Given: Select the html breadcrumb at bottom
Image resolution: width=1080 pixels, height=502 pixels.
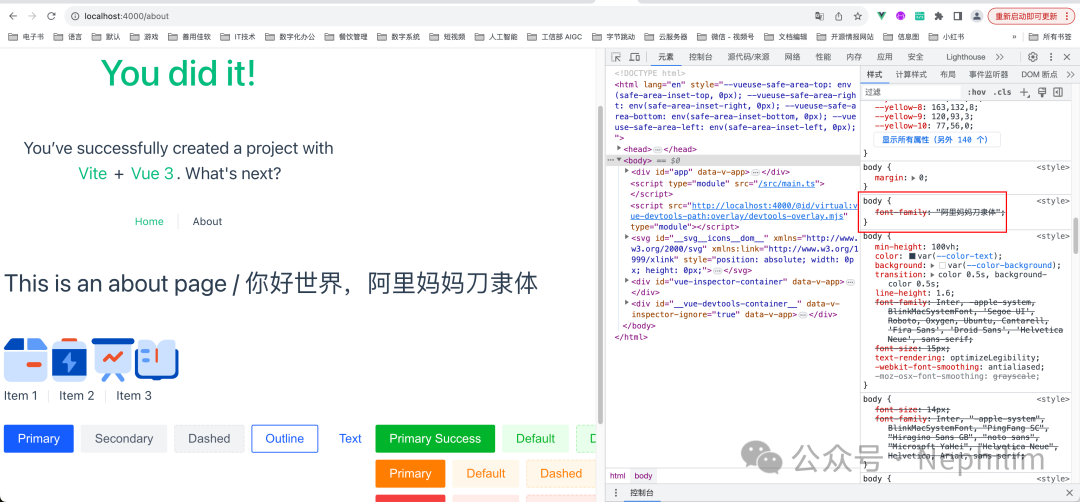Looking at the screenshot, I should pos(618,476).
